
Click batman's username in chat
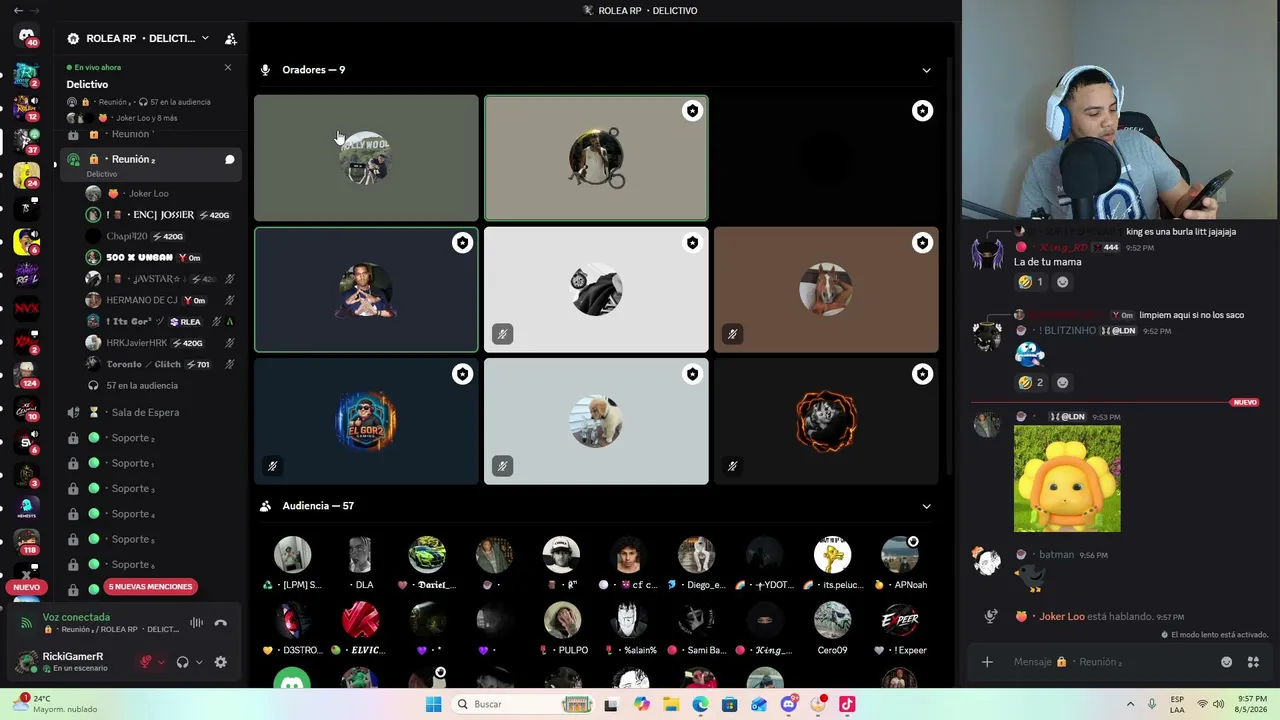tap(1056, 555)
